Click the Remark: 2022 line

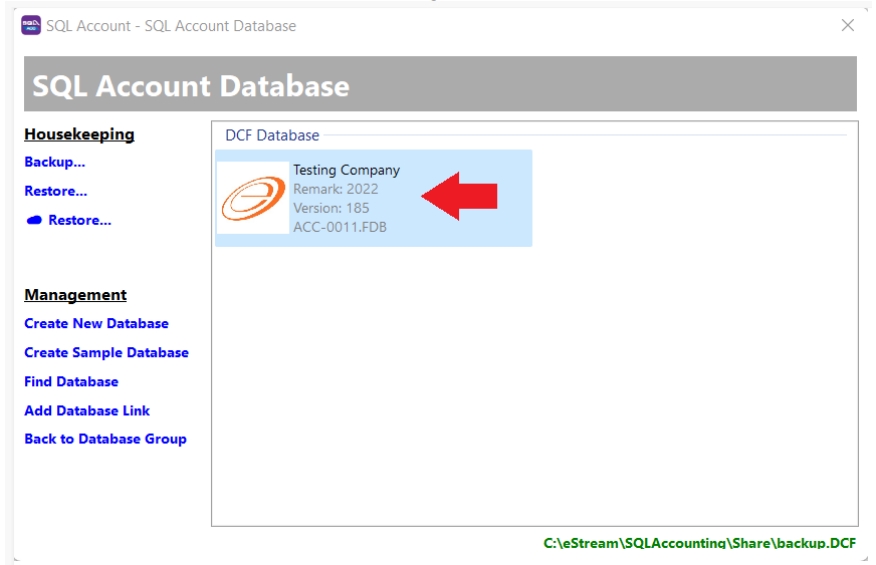tap(336, 189)
